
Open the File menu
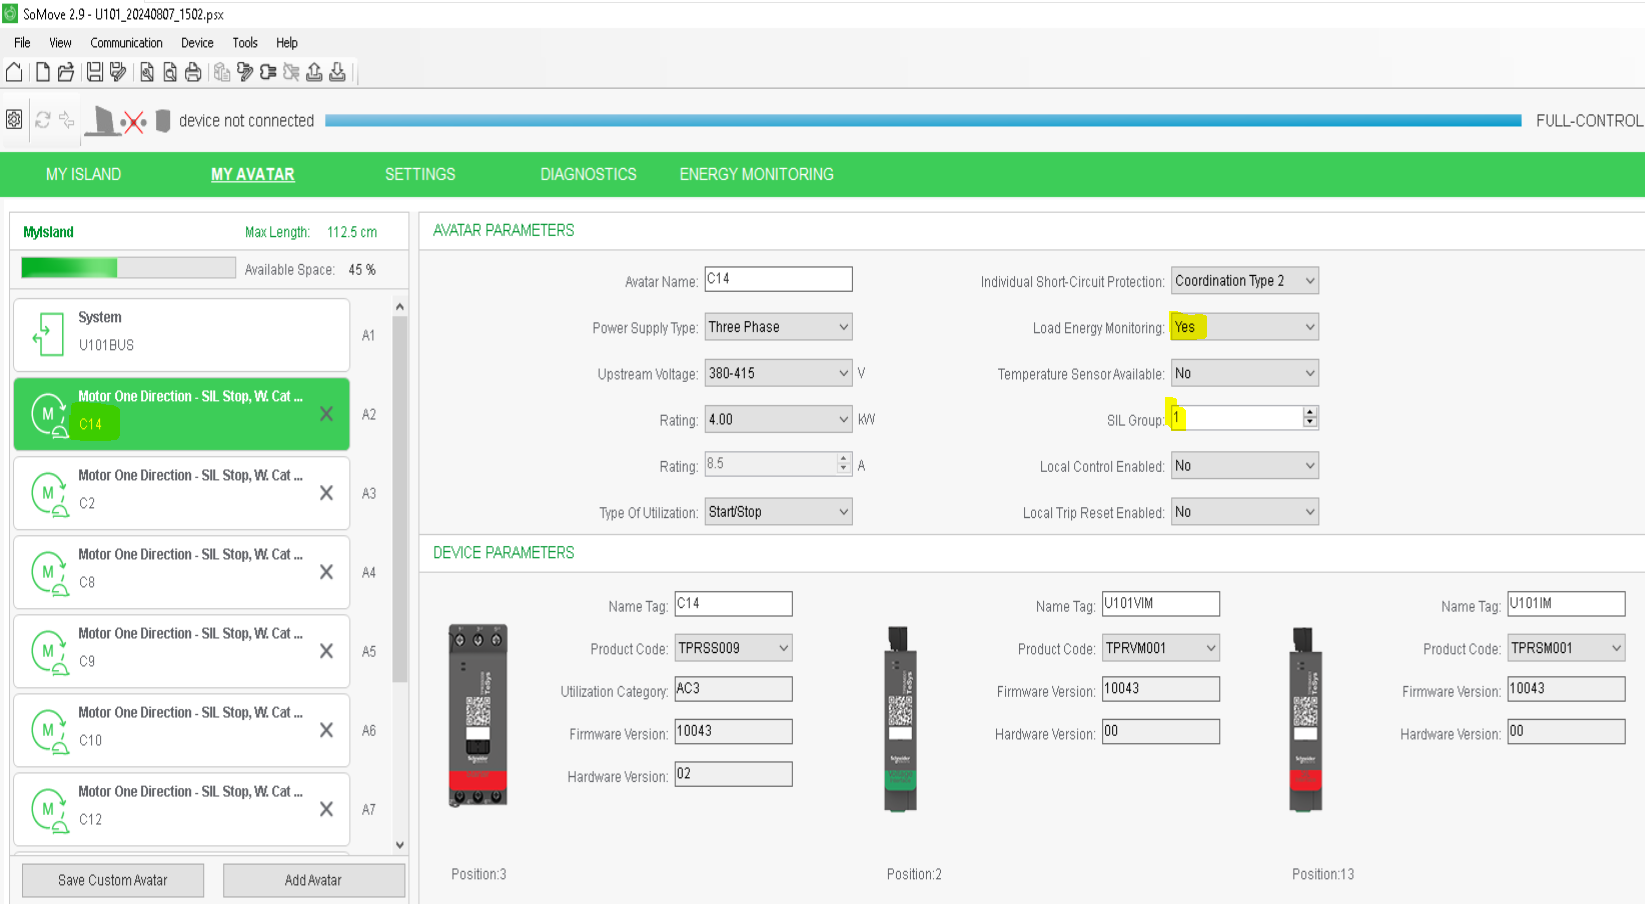tap(22, 43)
